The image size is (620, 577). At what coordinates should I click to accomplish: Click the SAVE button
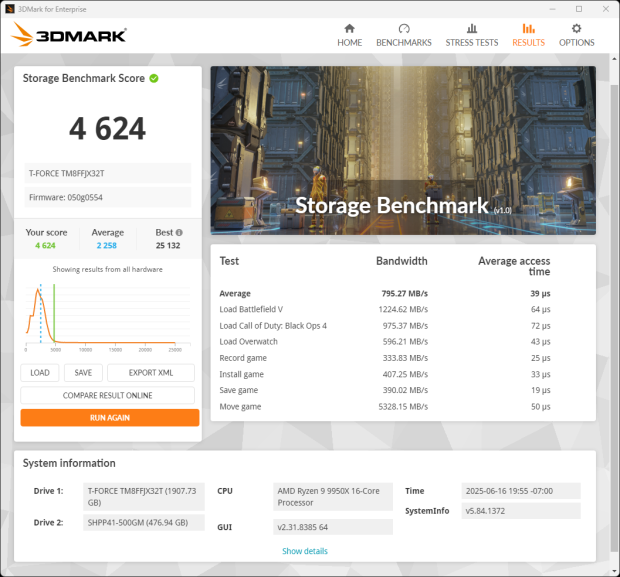coord(83,373)
